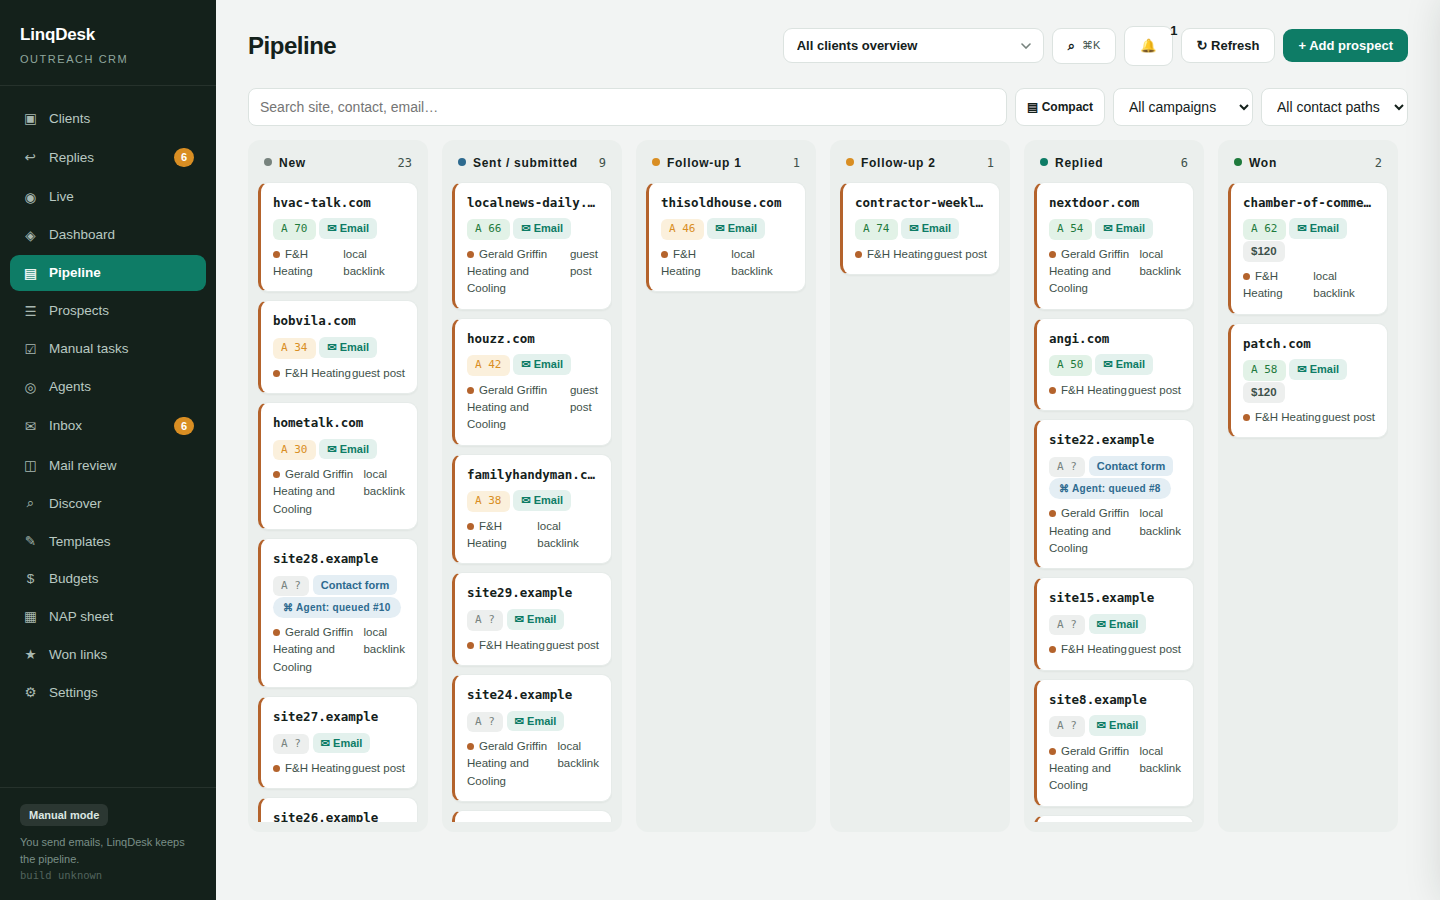The width and height of the screenshot is (1440, 900).
Task: Click the $120 badge on patch.com
Action: coord(1263,392)
